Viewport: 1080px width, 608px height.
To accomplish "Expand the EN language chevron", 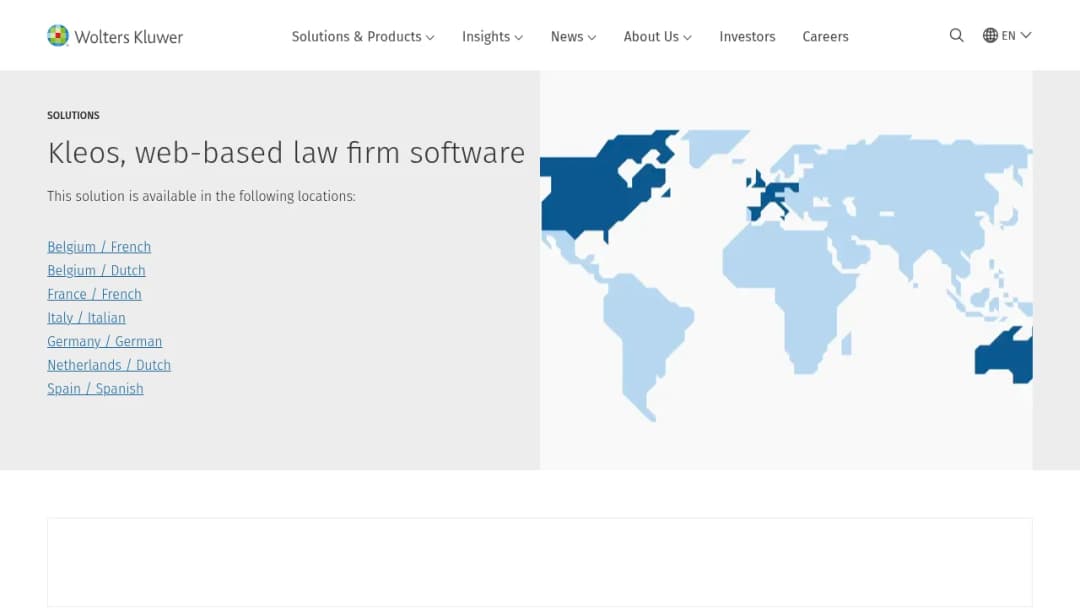I will [x=1026, y=35].
